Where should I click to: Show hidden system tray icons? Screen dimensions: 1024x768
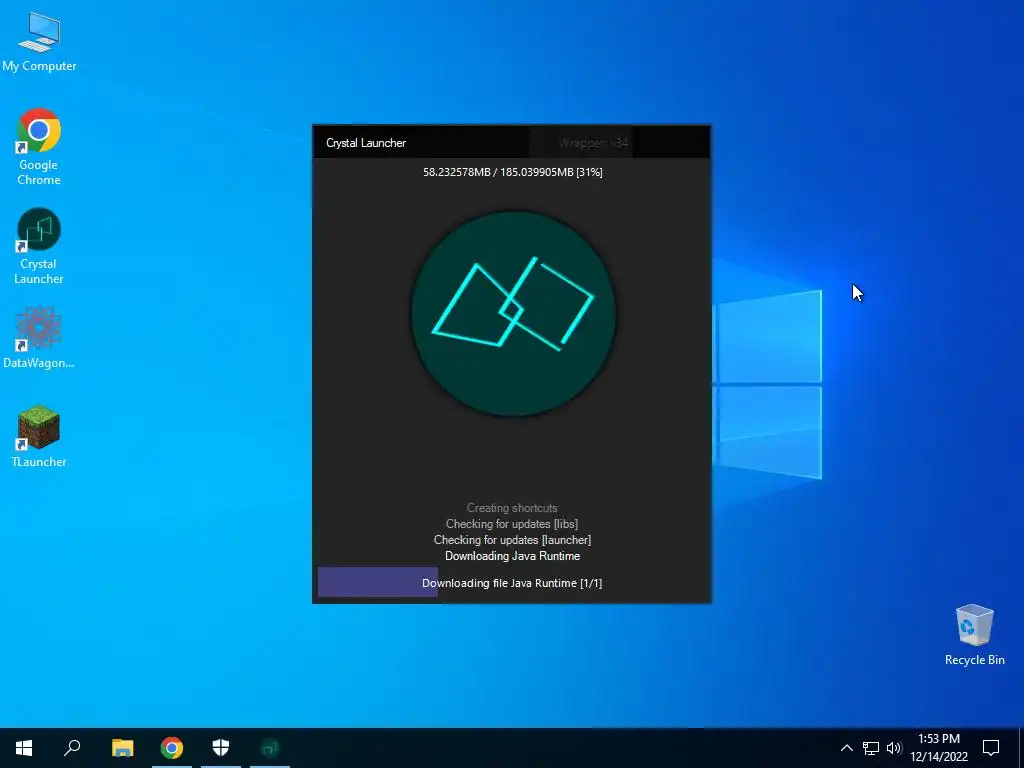coord(846,748)
